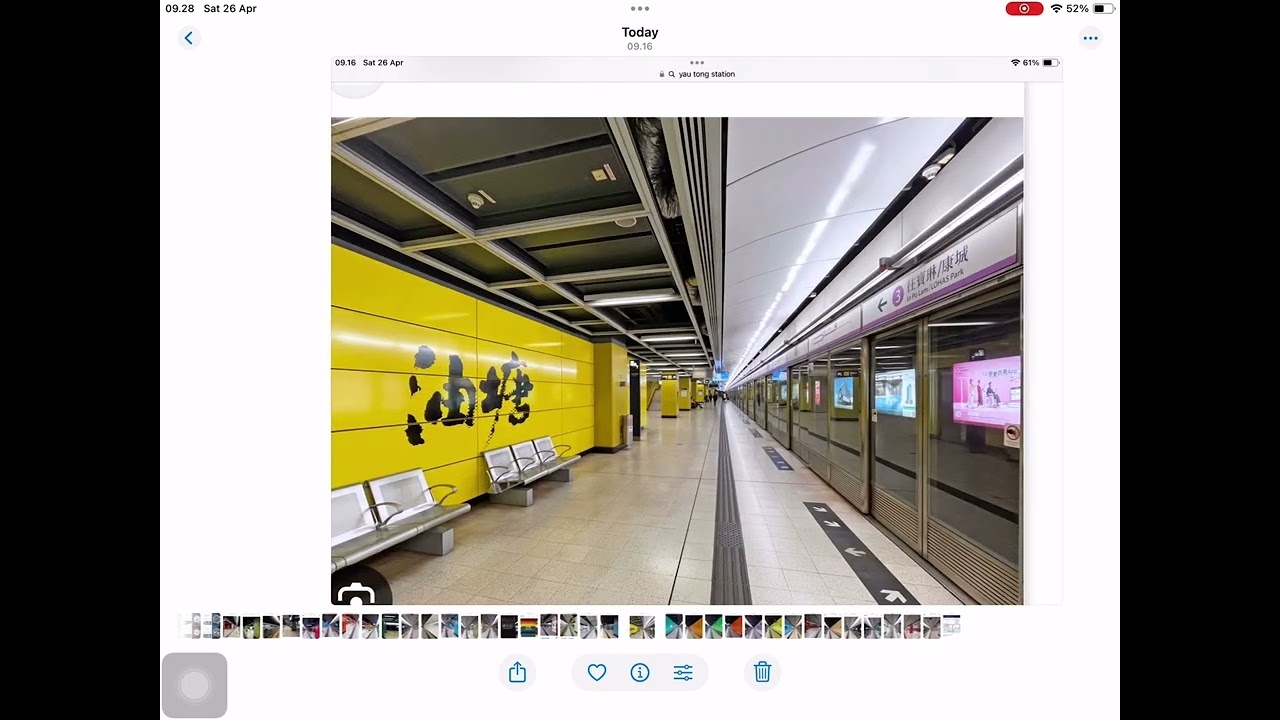Tap the Wi-Fi status icon
1280x720 pixels.
pos(1056,8)
